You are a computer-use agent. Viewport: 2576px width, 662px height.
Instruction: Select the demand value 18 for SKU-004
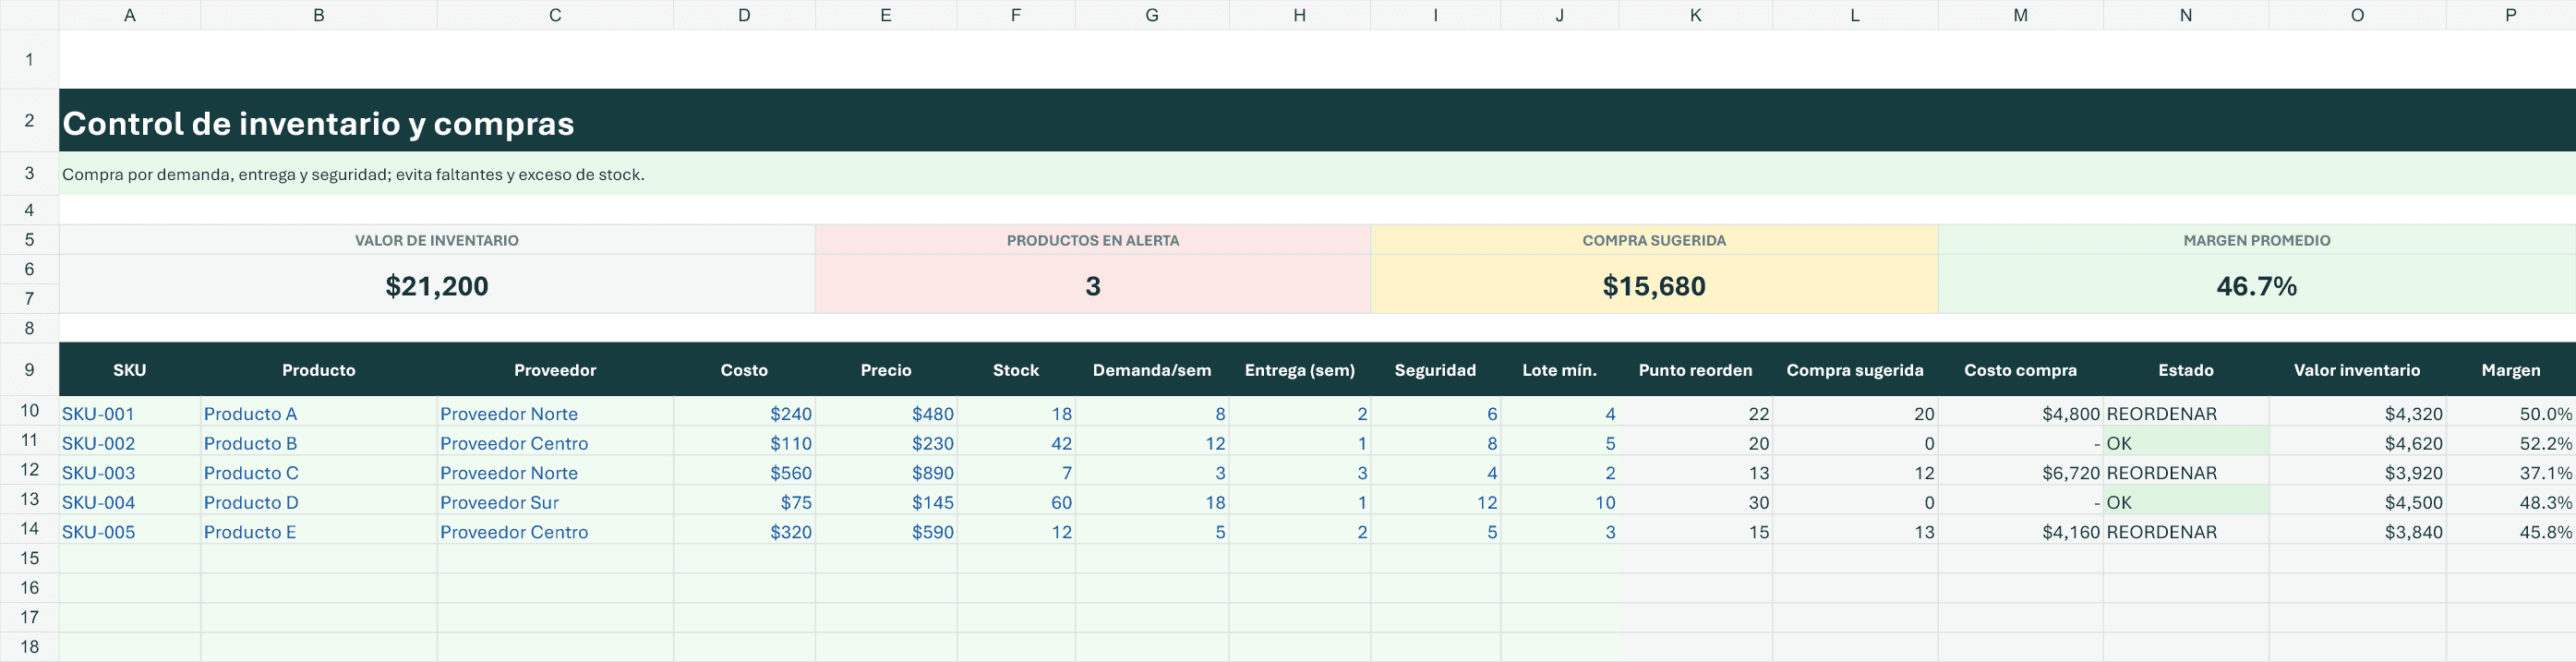pos(1152,502)
